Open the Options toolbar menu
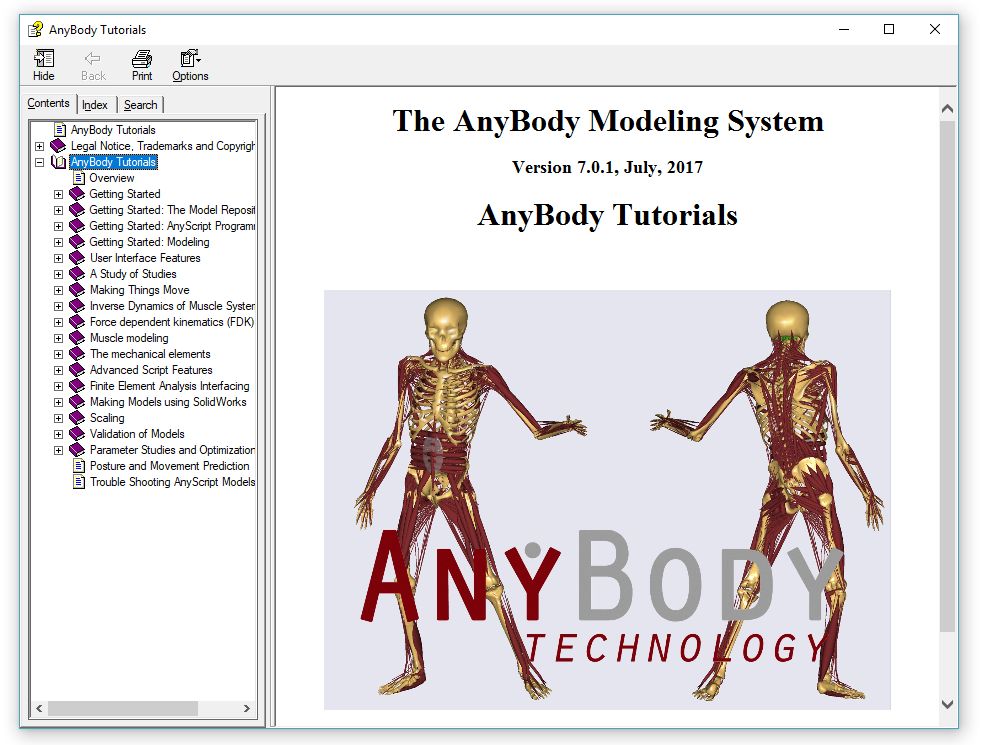 (x=190, y=65)
